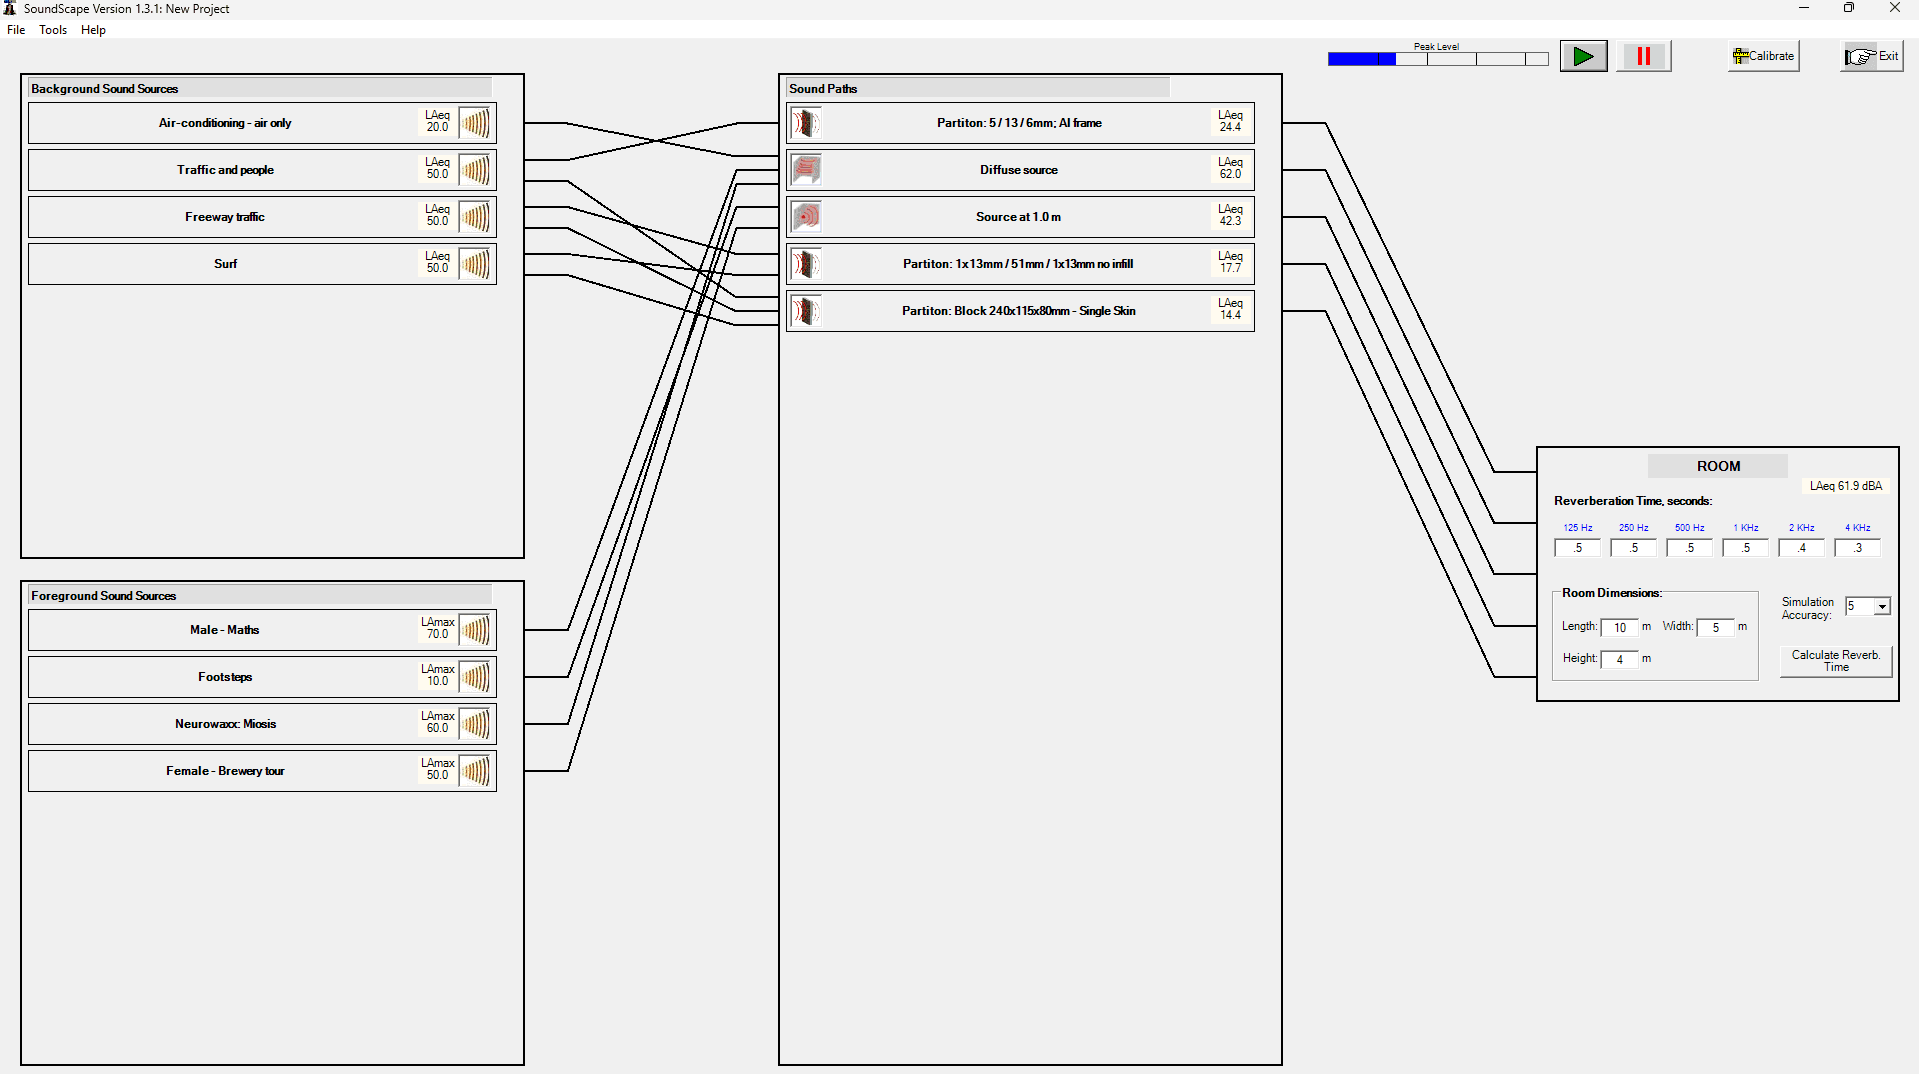Click partition icon for 5/13/6mm Al frame
1919x1074 pixels.
(x=806, y=123)
